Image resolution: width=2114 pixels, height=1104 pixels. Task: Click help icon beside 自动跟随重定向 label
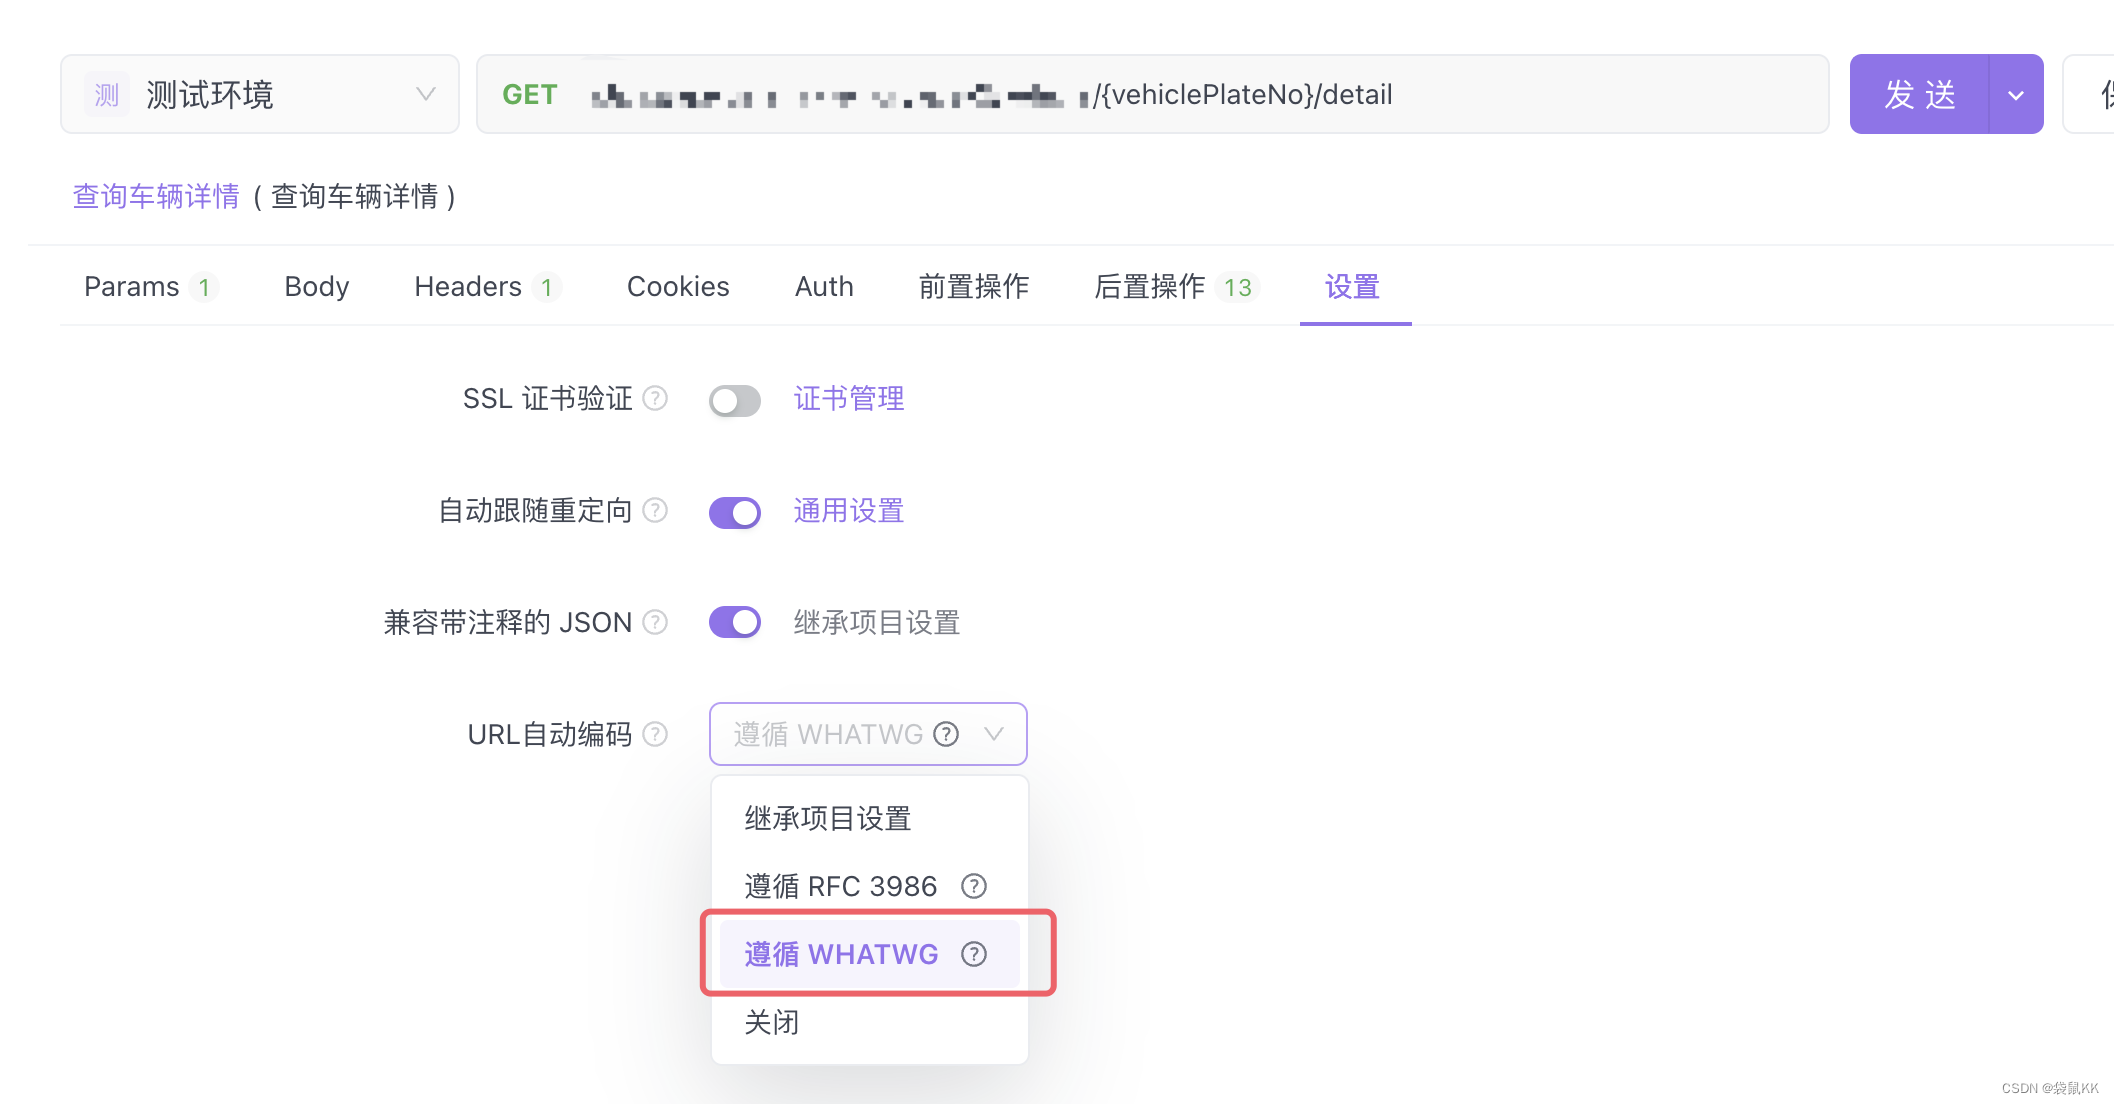tap(655, 511)
